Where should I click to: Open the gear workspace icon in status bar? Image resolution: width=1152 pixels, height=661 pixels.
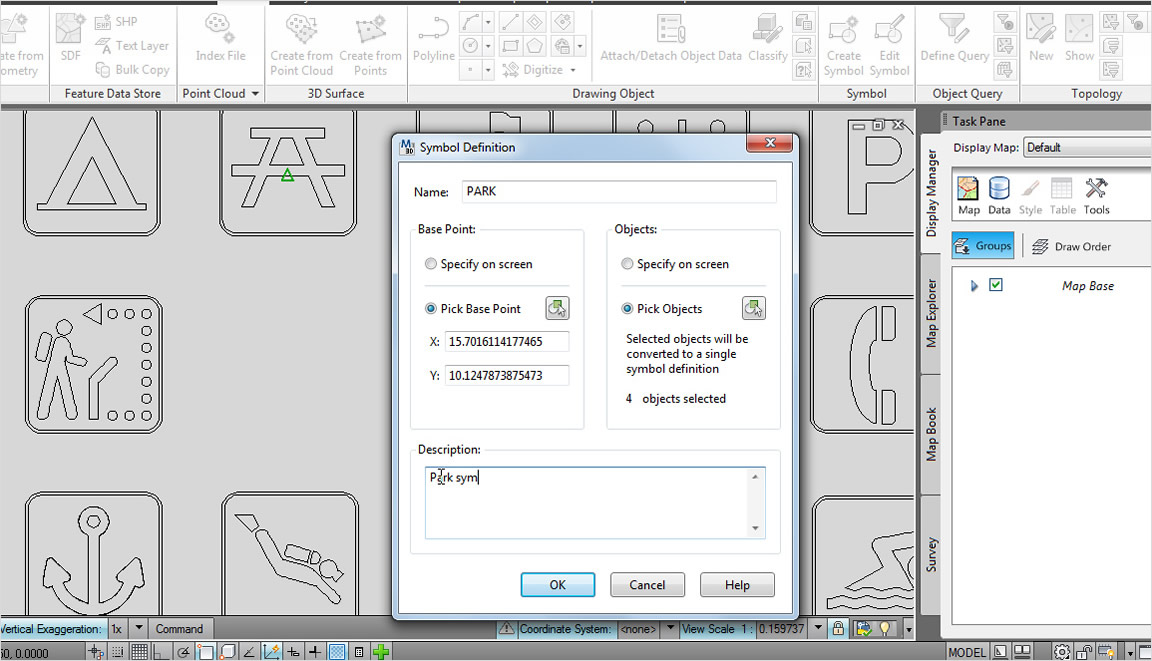click(x=1062, y=651)
